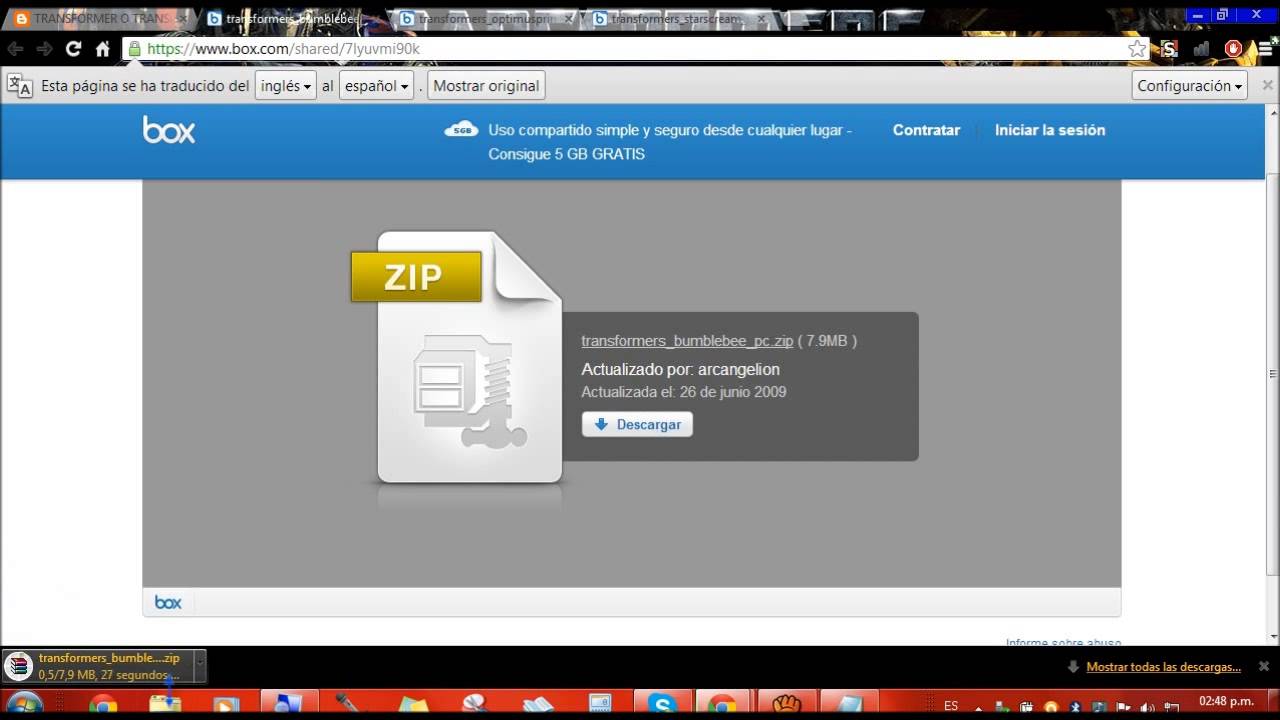Click the page vertical scrollbar

coord(1272,373)
